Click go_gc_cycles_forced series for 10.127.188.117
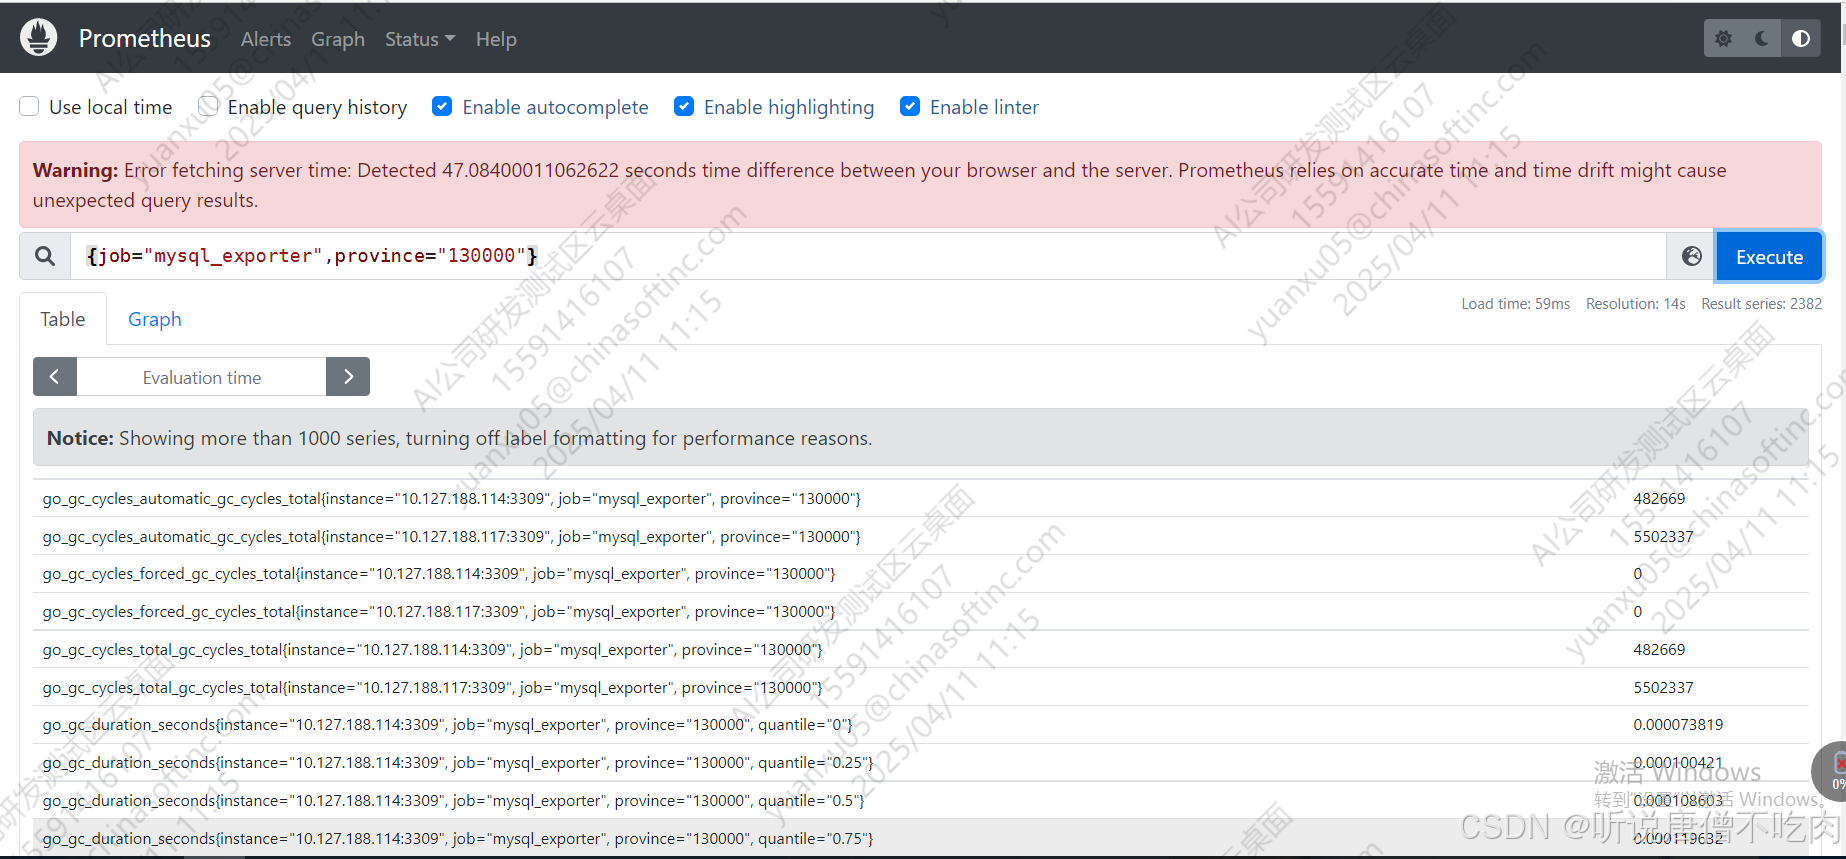Screen dimensions: 1846x859 [438, 611]
